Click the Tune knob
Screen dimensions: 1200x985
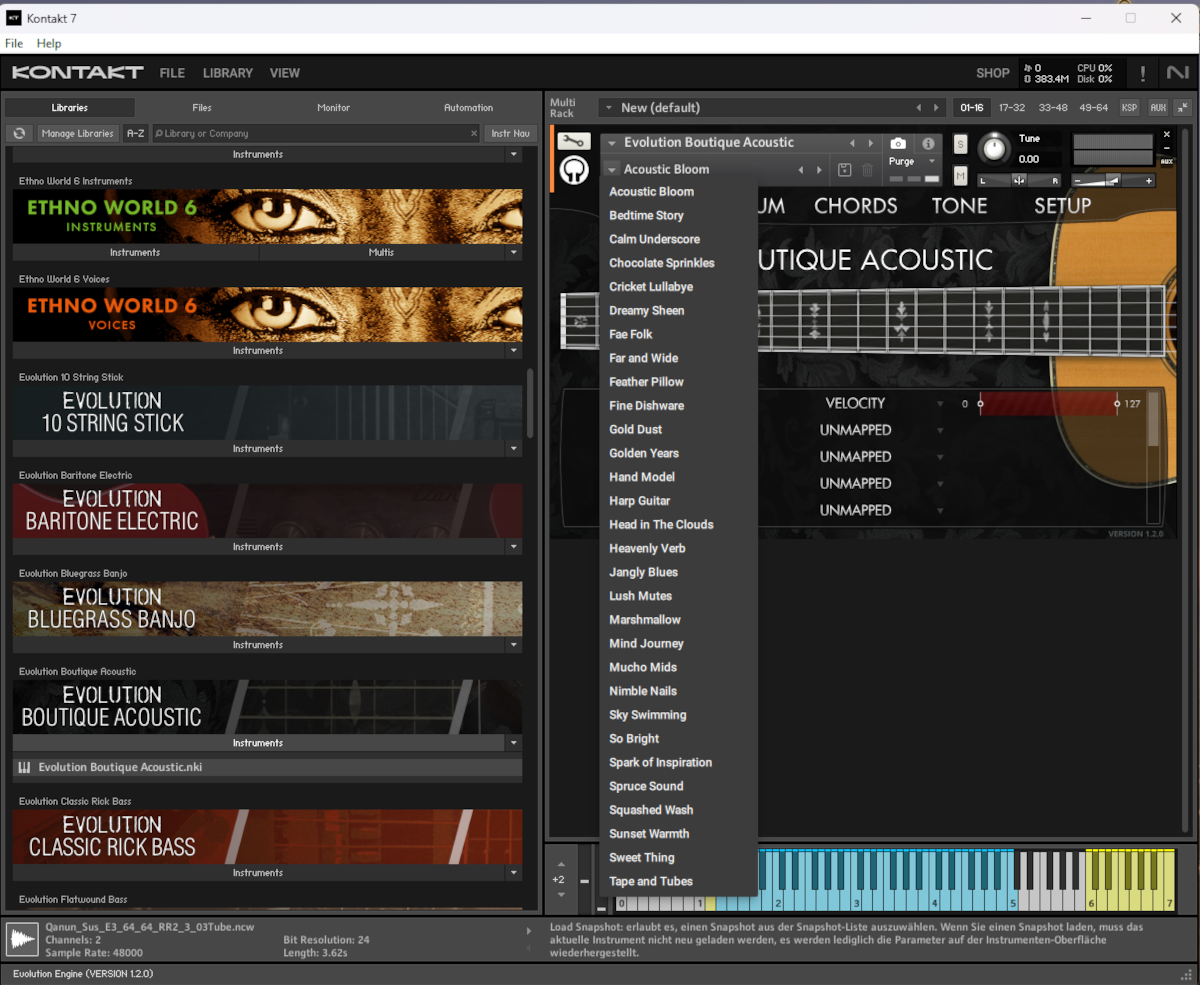coord(993,149)
